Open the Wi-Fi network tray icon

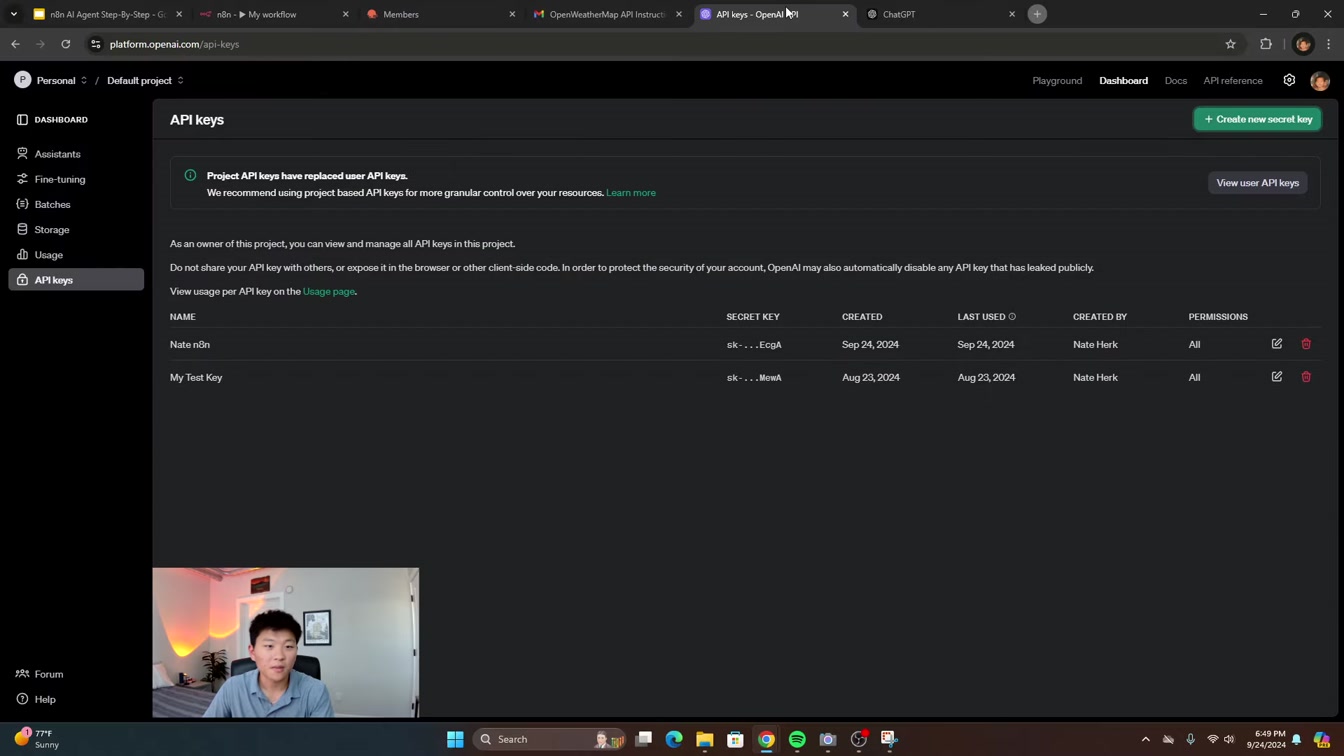pyautogui.click(x=1212, y=739)
